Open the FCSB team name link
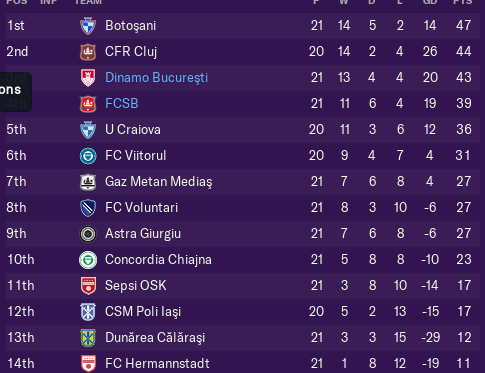The height and width of the screenshot is (373, 485). (122, 103)
